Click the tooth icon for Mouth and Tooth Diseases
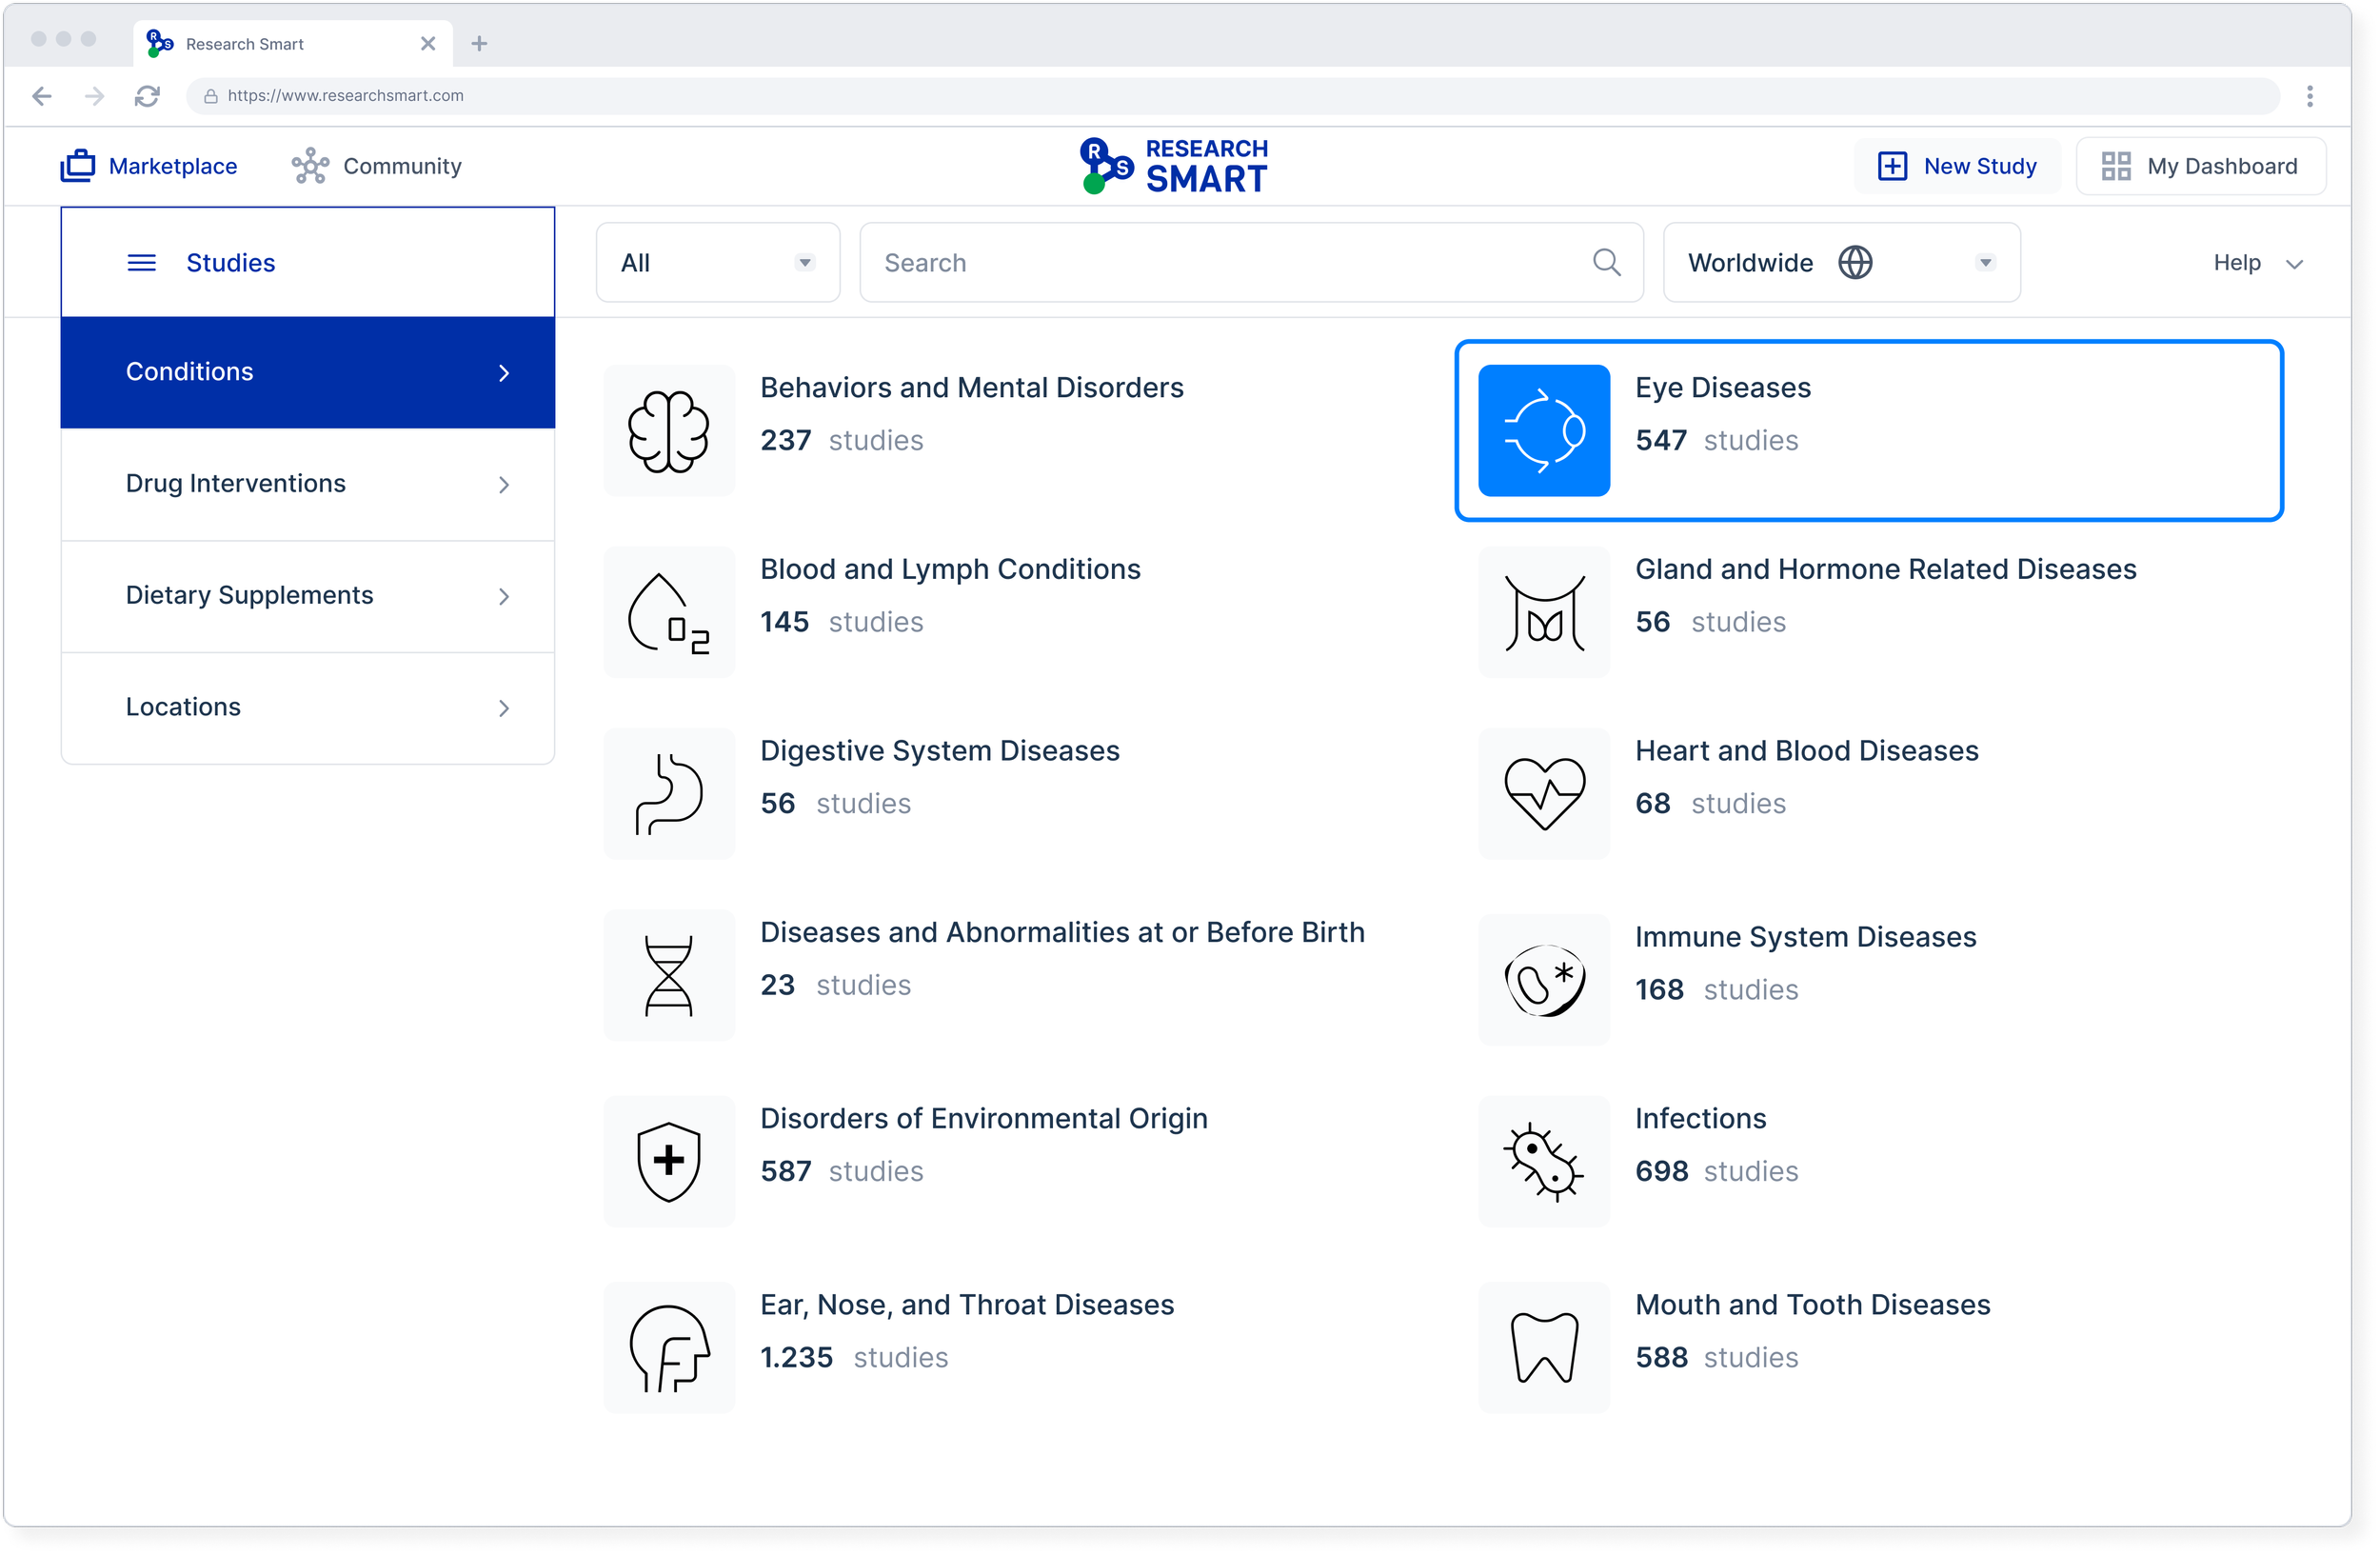Viewport: 2380px width, 1555px height. [1543, 1348]
